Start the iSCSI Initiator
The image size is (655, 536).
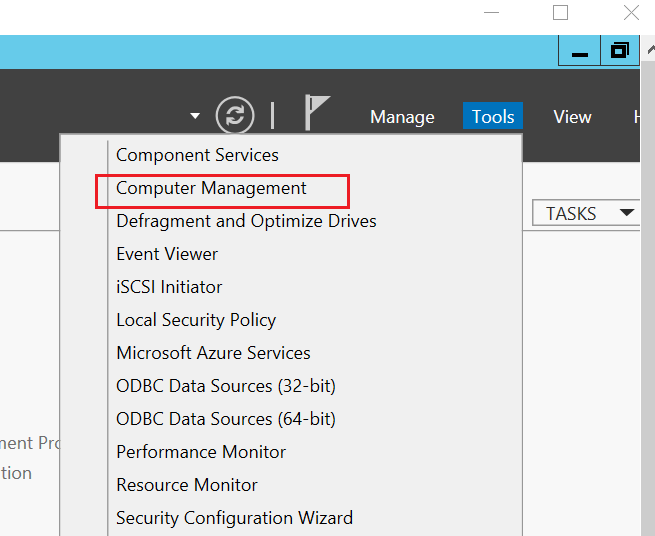(x=169, y=287)
